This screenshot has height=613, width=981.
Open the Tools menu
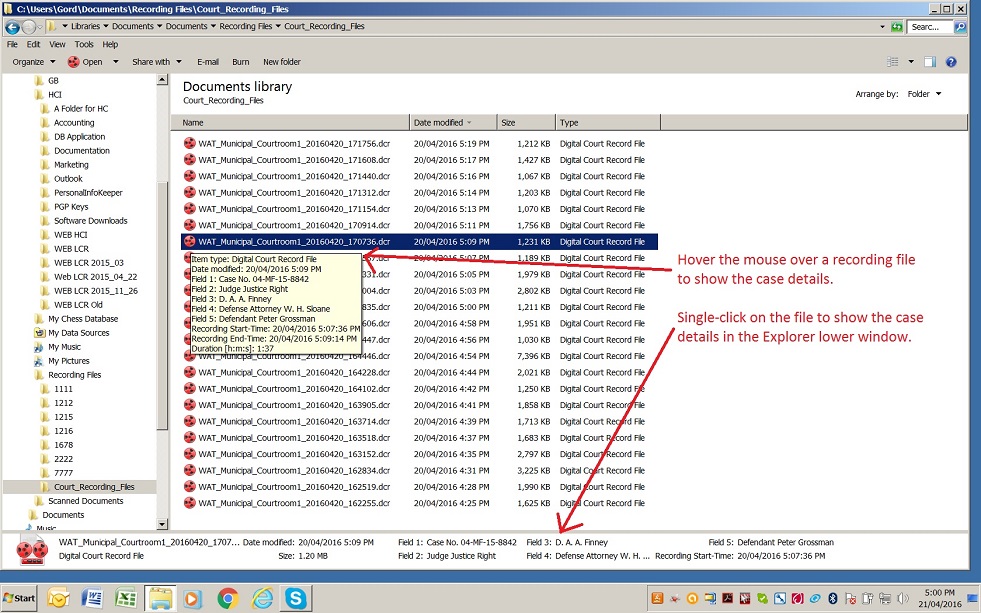click(84, 44)
